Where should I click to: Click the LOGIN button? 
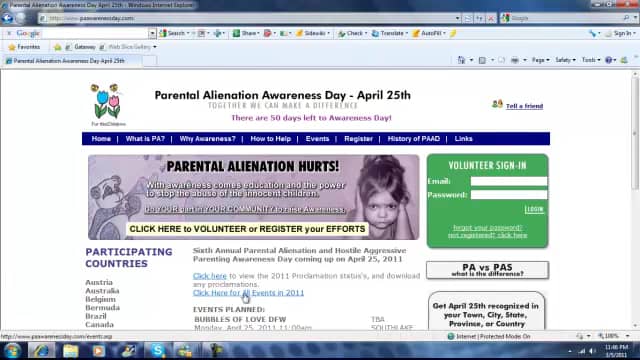point(534,209)
